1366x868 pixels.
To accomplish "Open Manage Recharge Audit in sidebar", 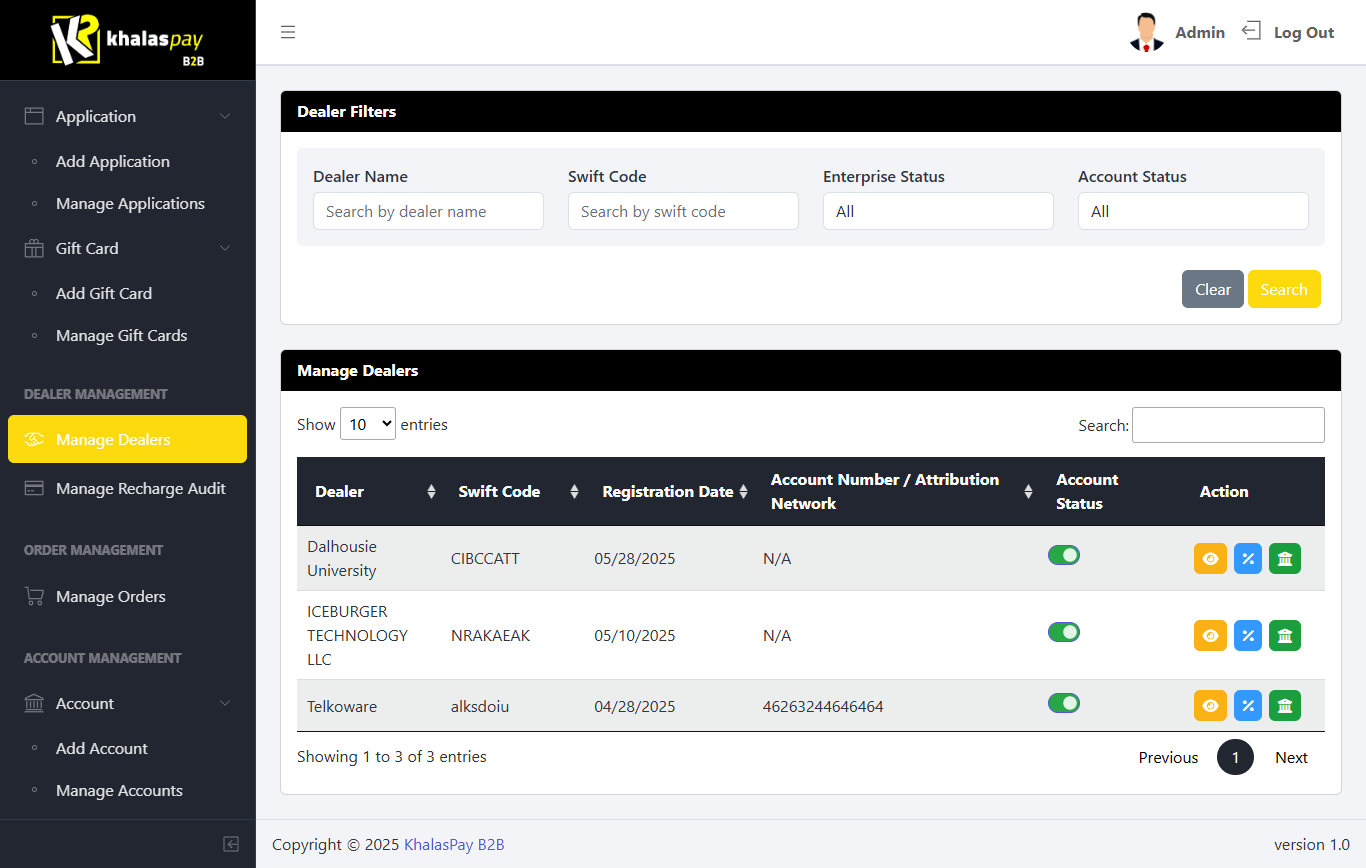I will [x=140, y=489].
